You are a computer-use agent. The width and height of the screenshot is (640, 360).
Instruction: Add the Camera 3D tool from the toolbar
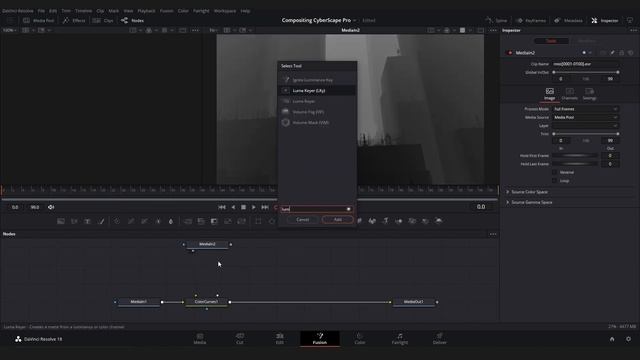[412, 221]
